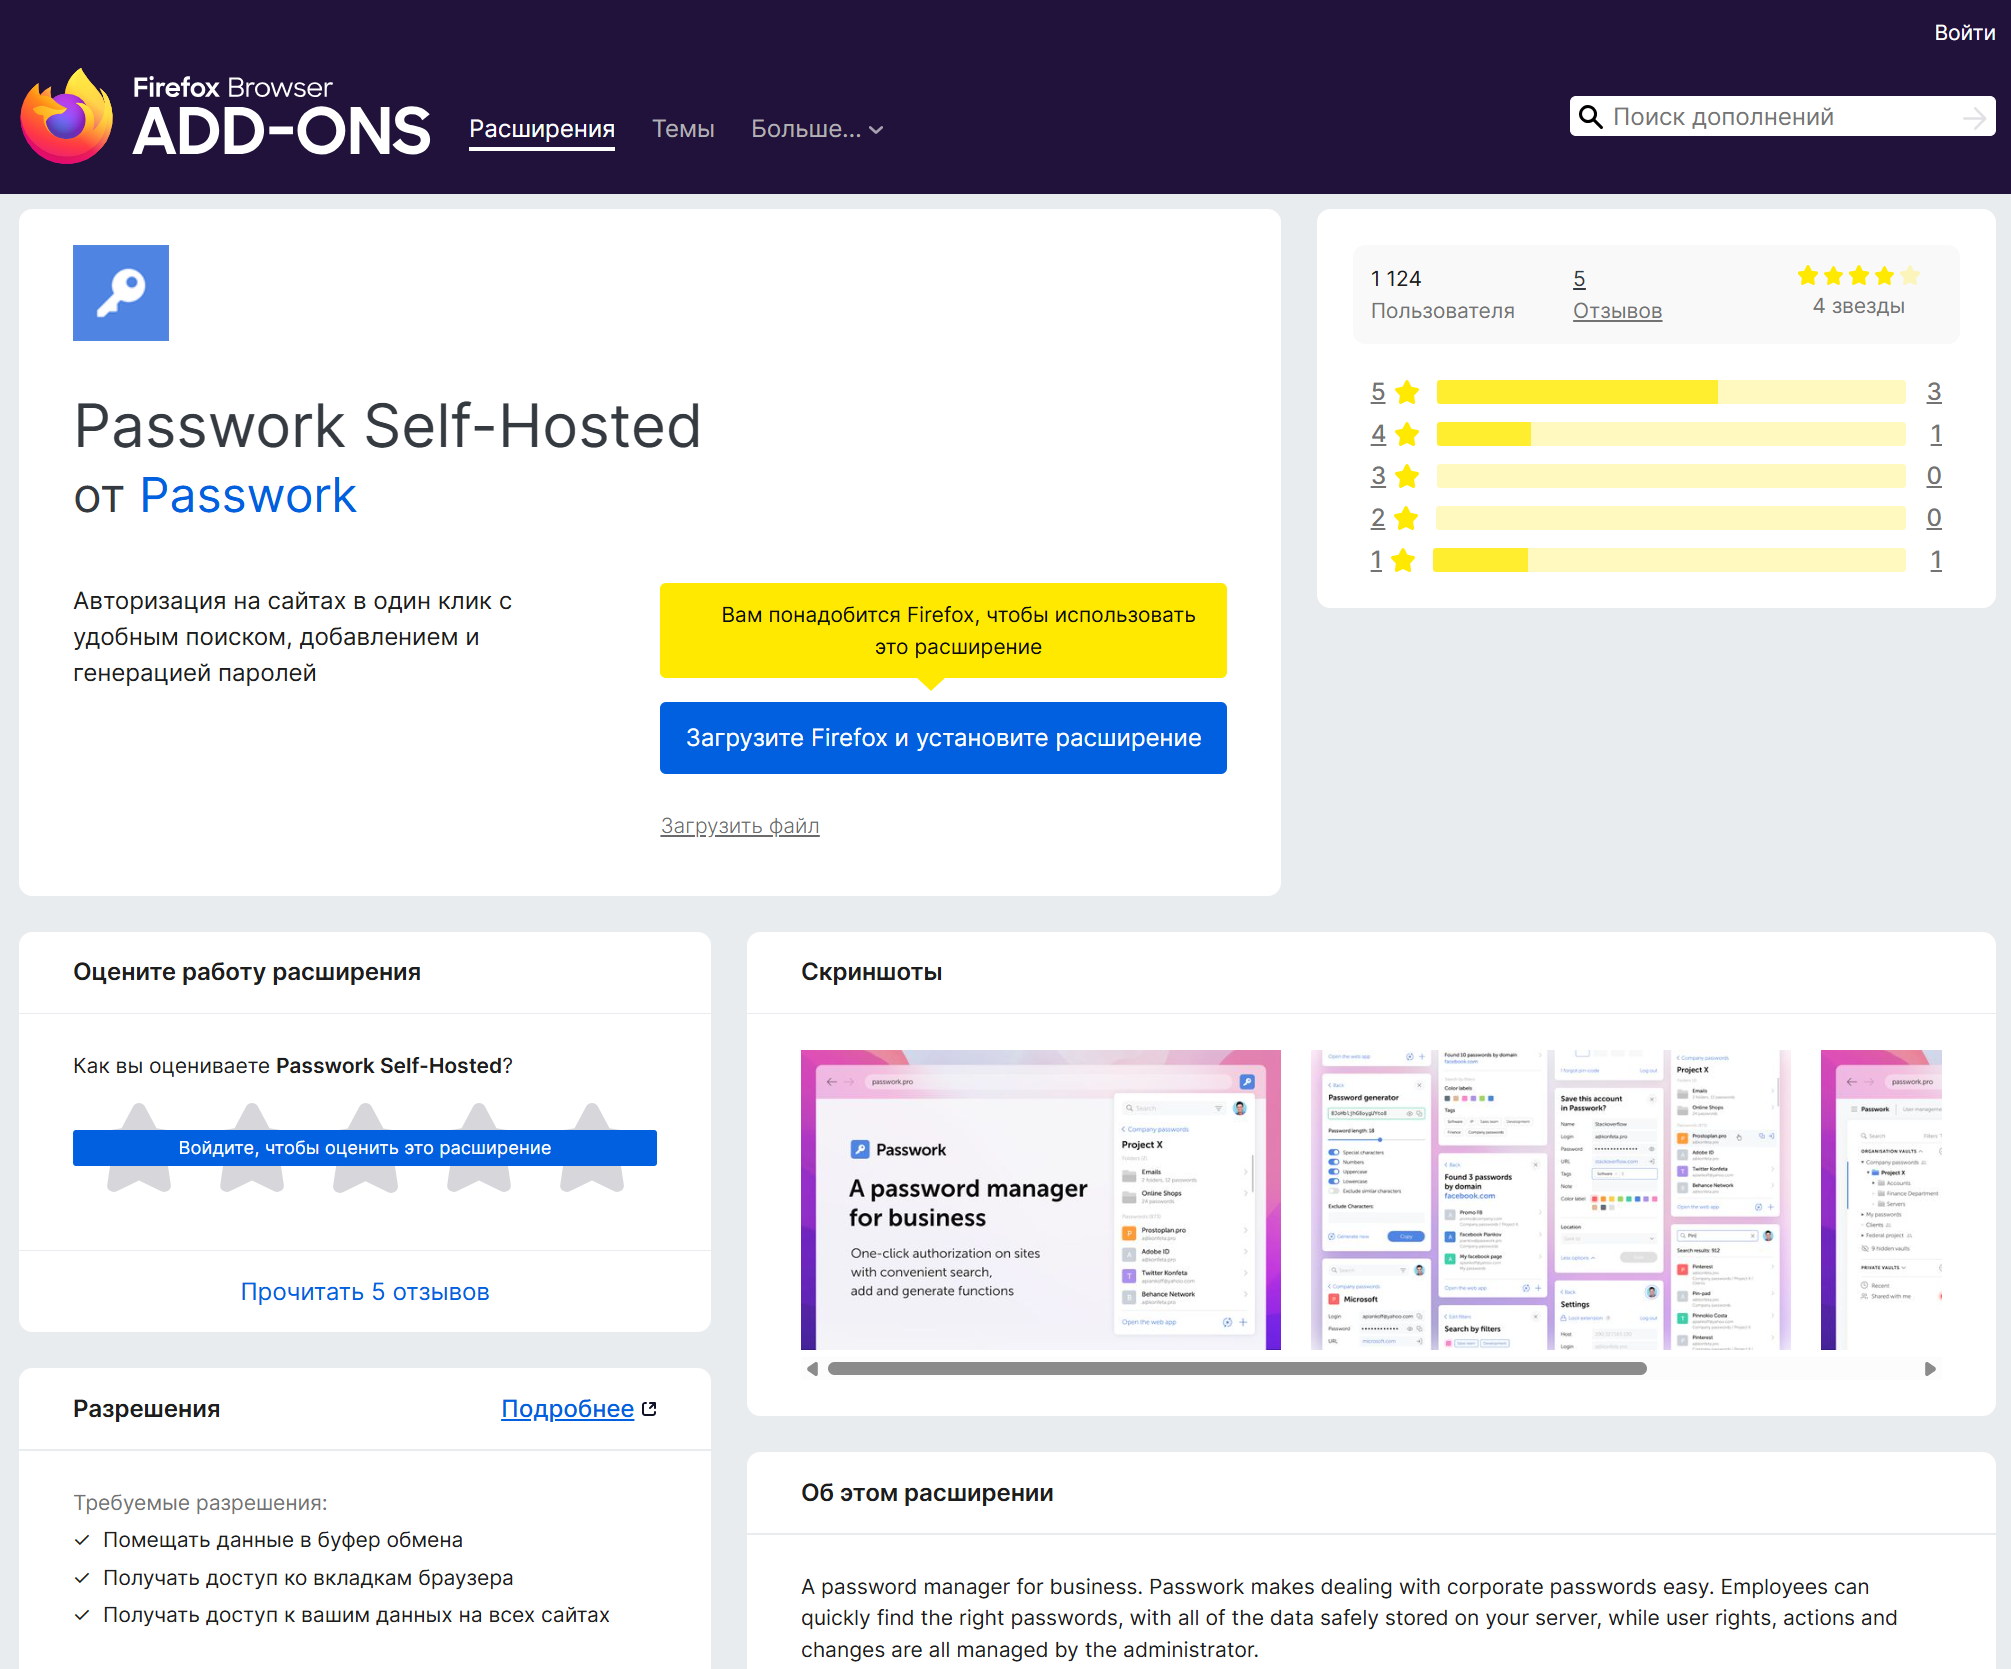Open Прочитать 5 отзывов link
The image size is (2011, 1669).
pos(364,1292)
